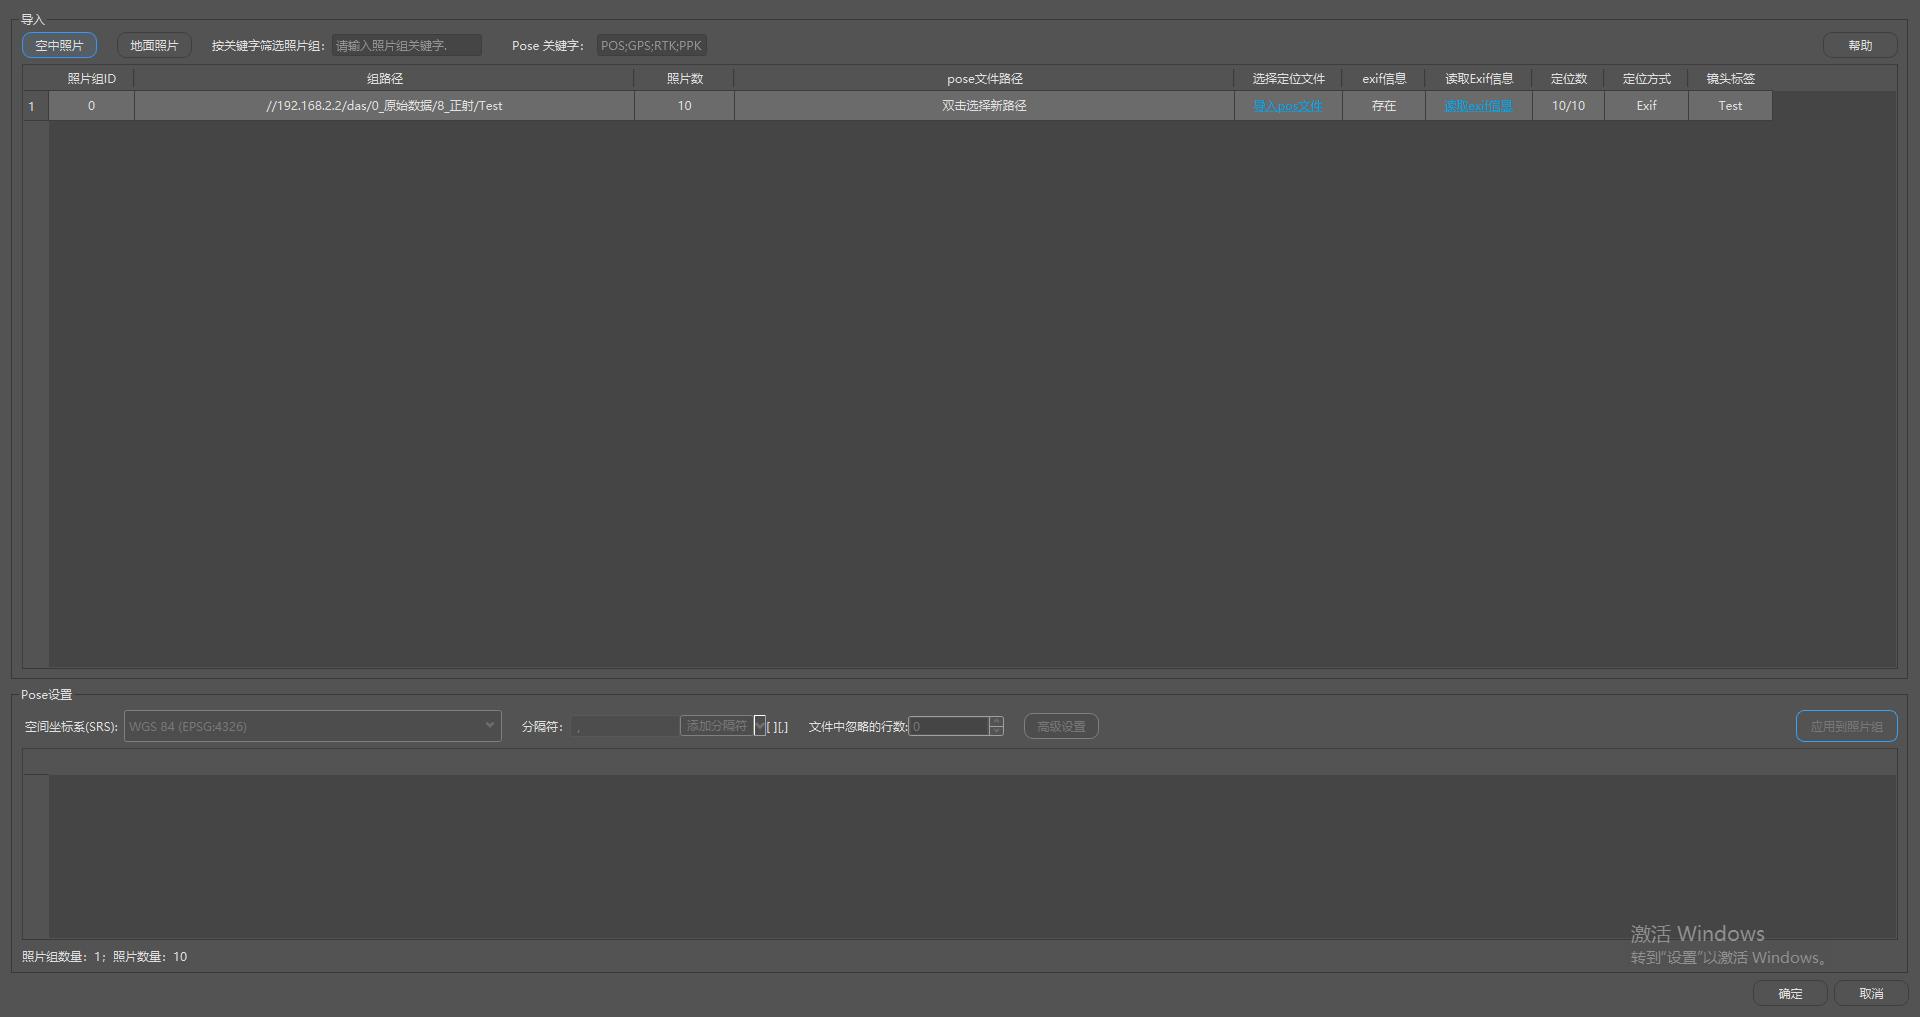The height and width of the screenshot is (1017, 1920).
Task: Click the 10/10 positioning count cell
Action: 1568,106
